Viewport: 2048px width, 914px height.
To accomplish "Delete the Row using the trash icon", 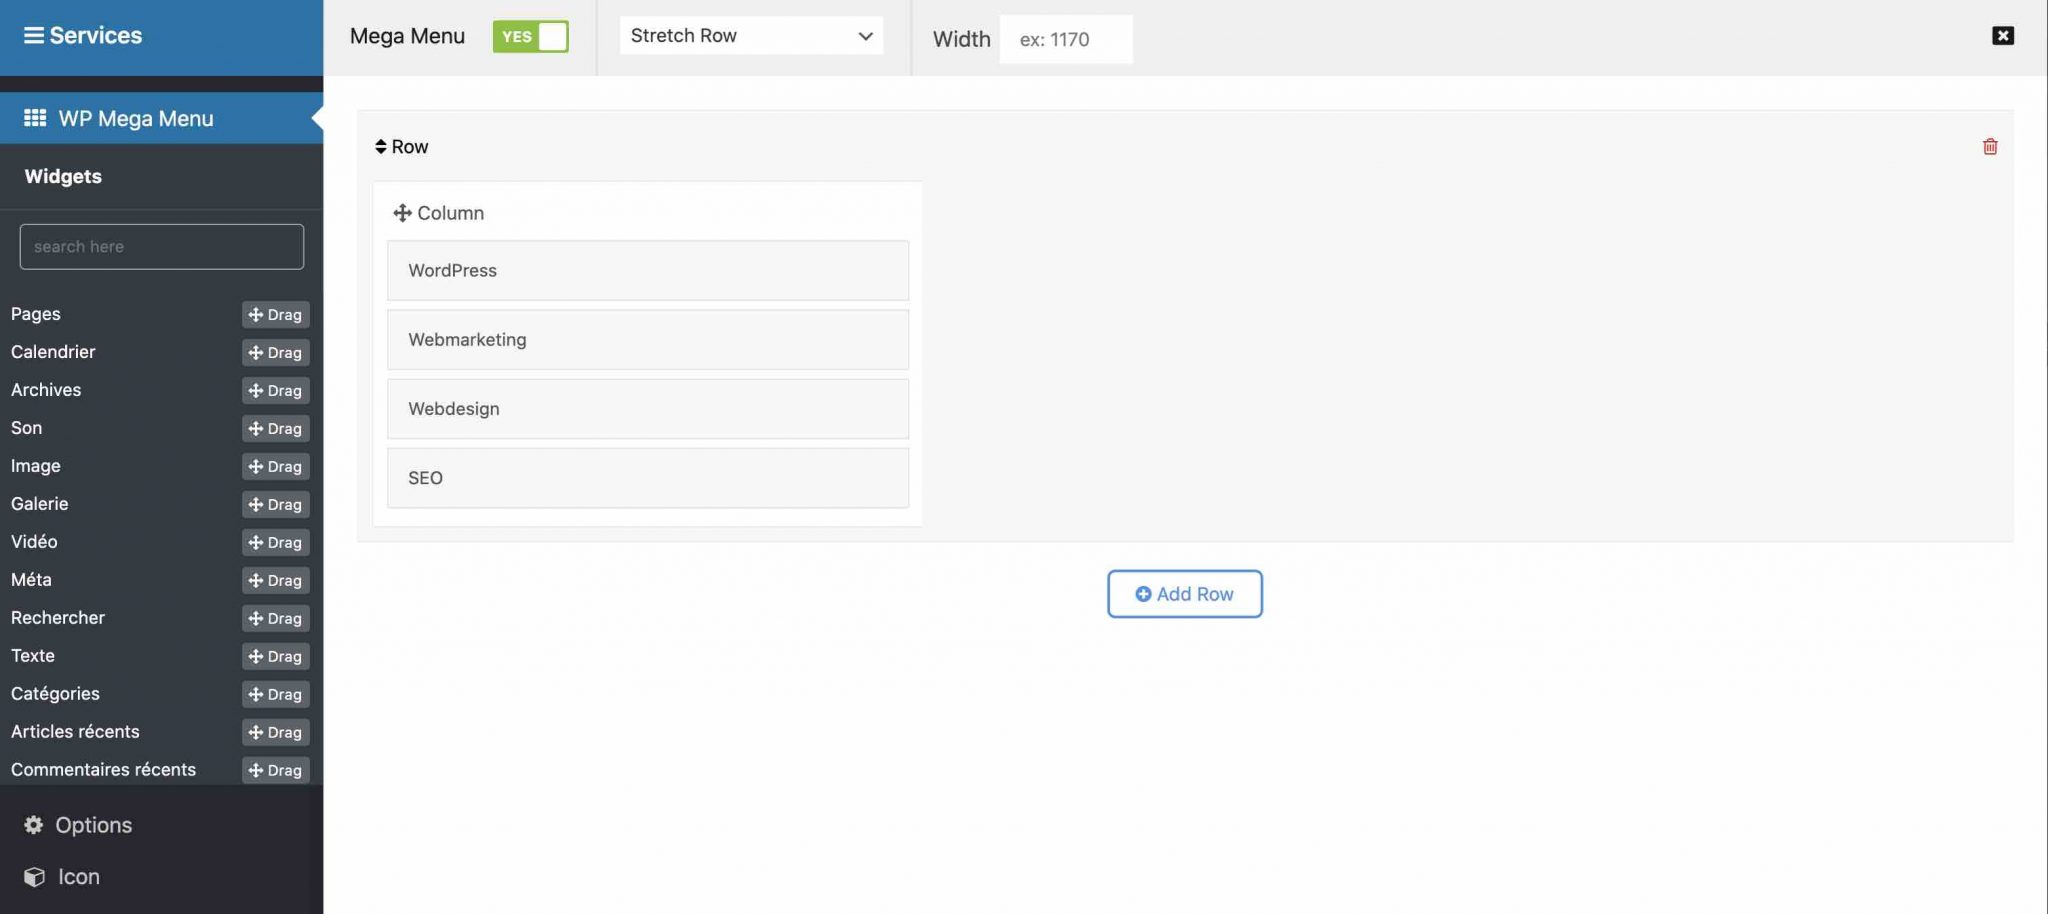I will [x=1990, y=146].
